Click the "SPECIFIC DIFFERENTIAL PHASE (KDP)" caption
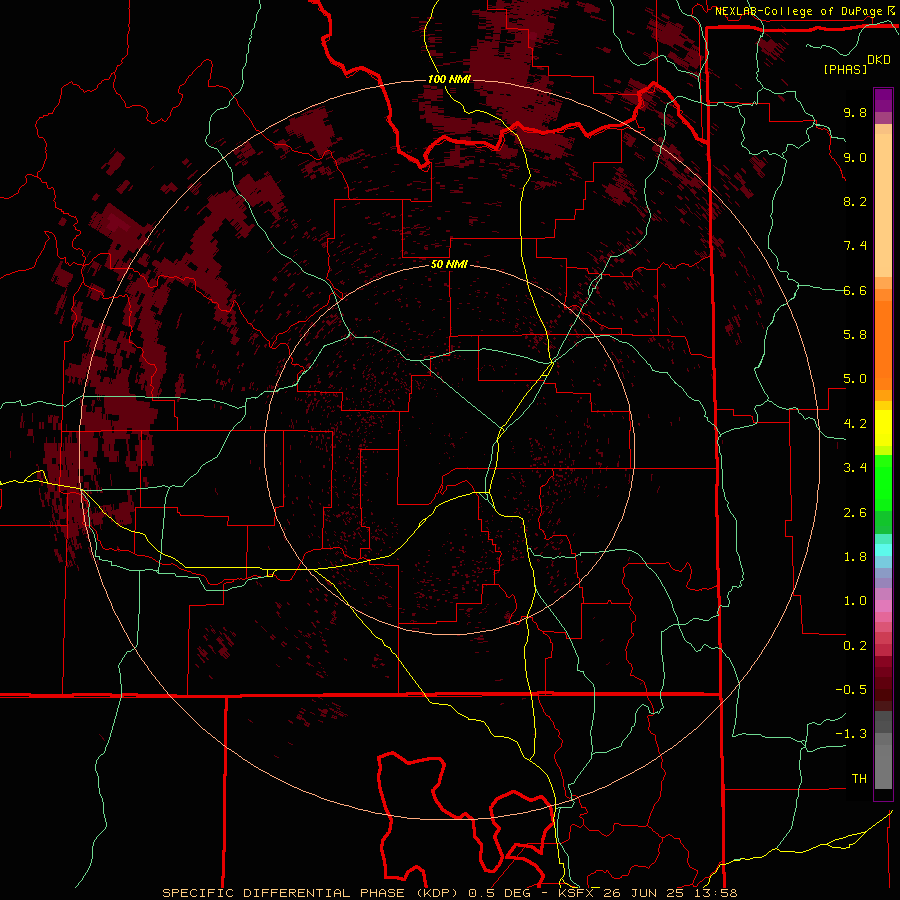Image resolution: width=900 pixels, height=900 pixels. coord(312,893)
